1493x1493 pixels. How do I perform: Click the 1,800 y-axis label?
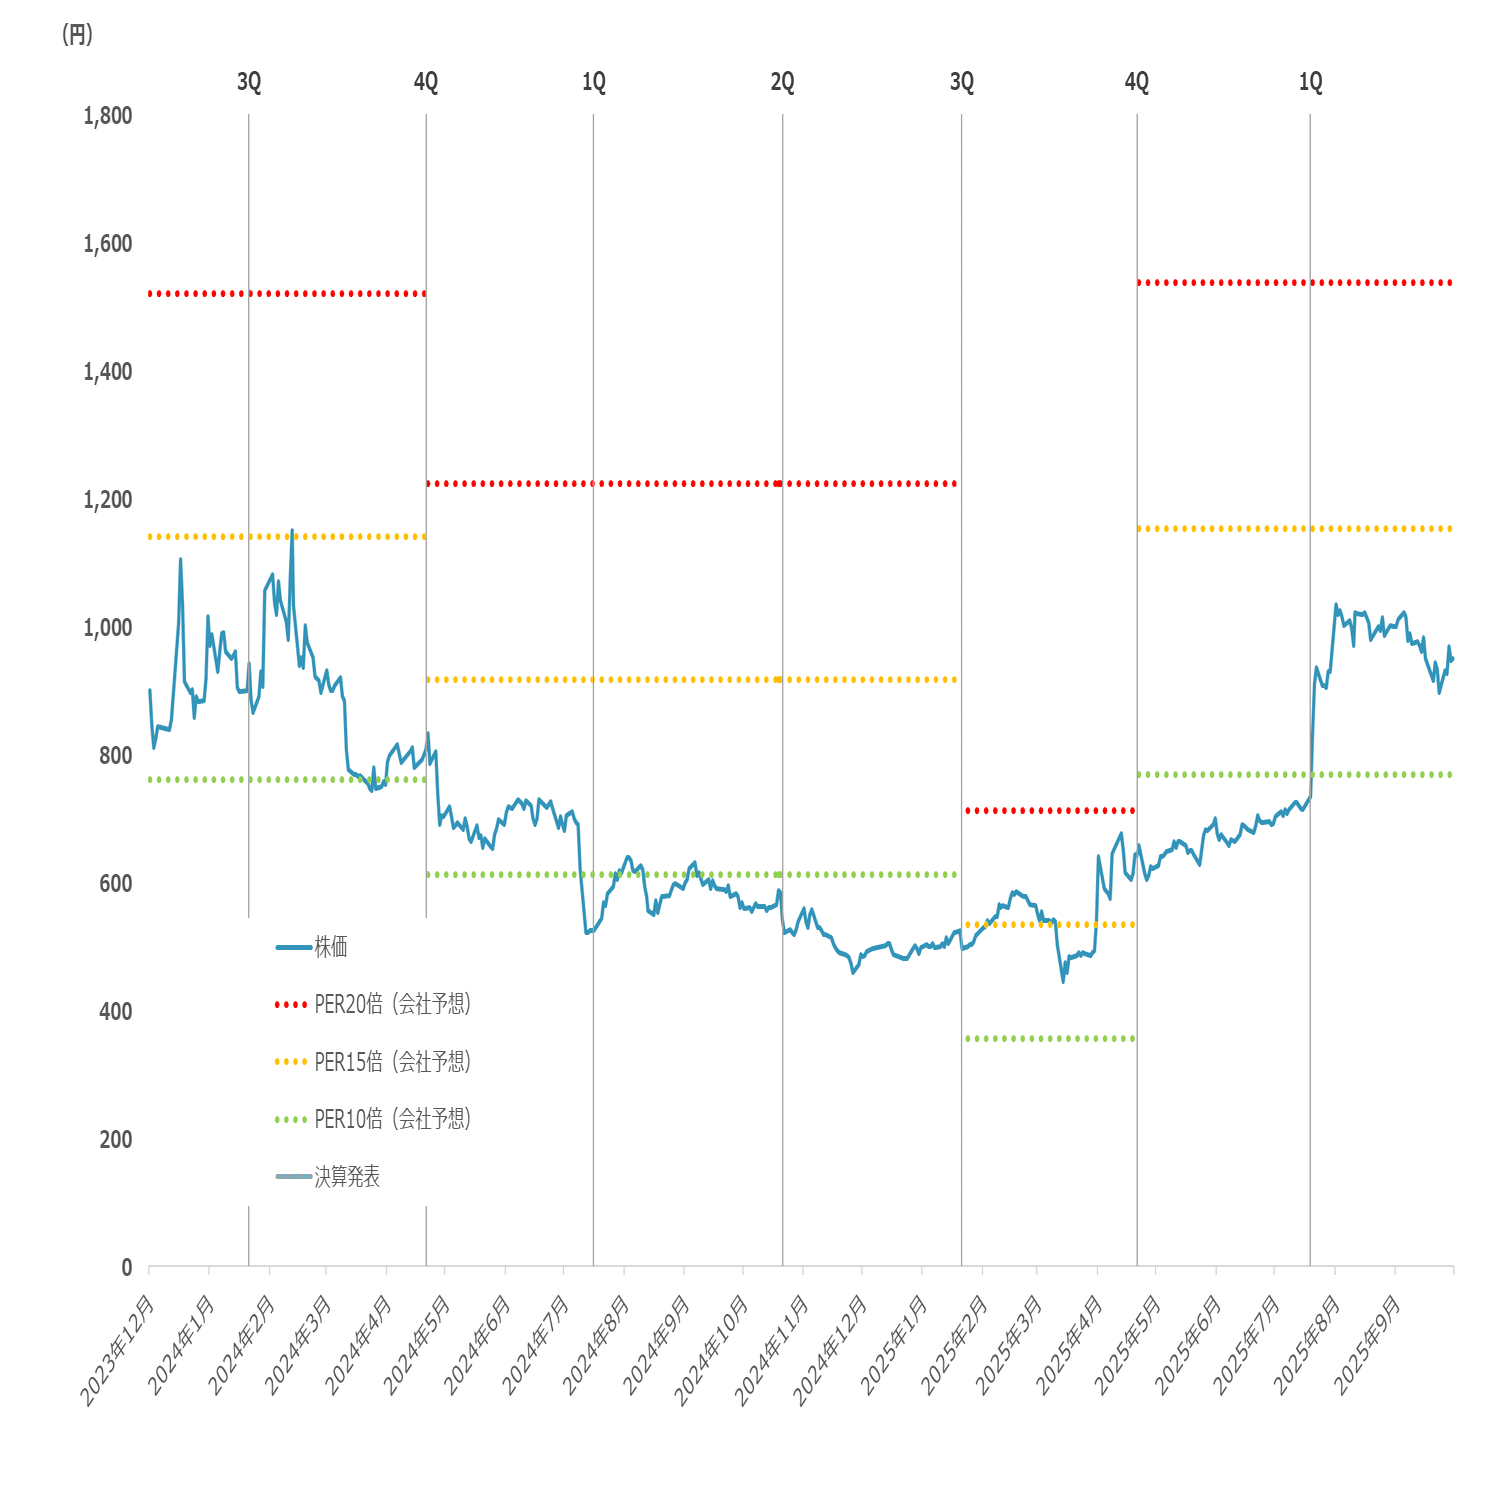click(108, 116)
